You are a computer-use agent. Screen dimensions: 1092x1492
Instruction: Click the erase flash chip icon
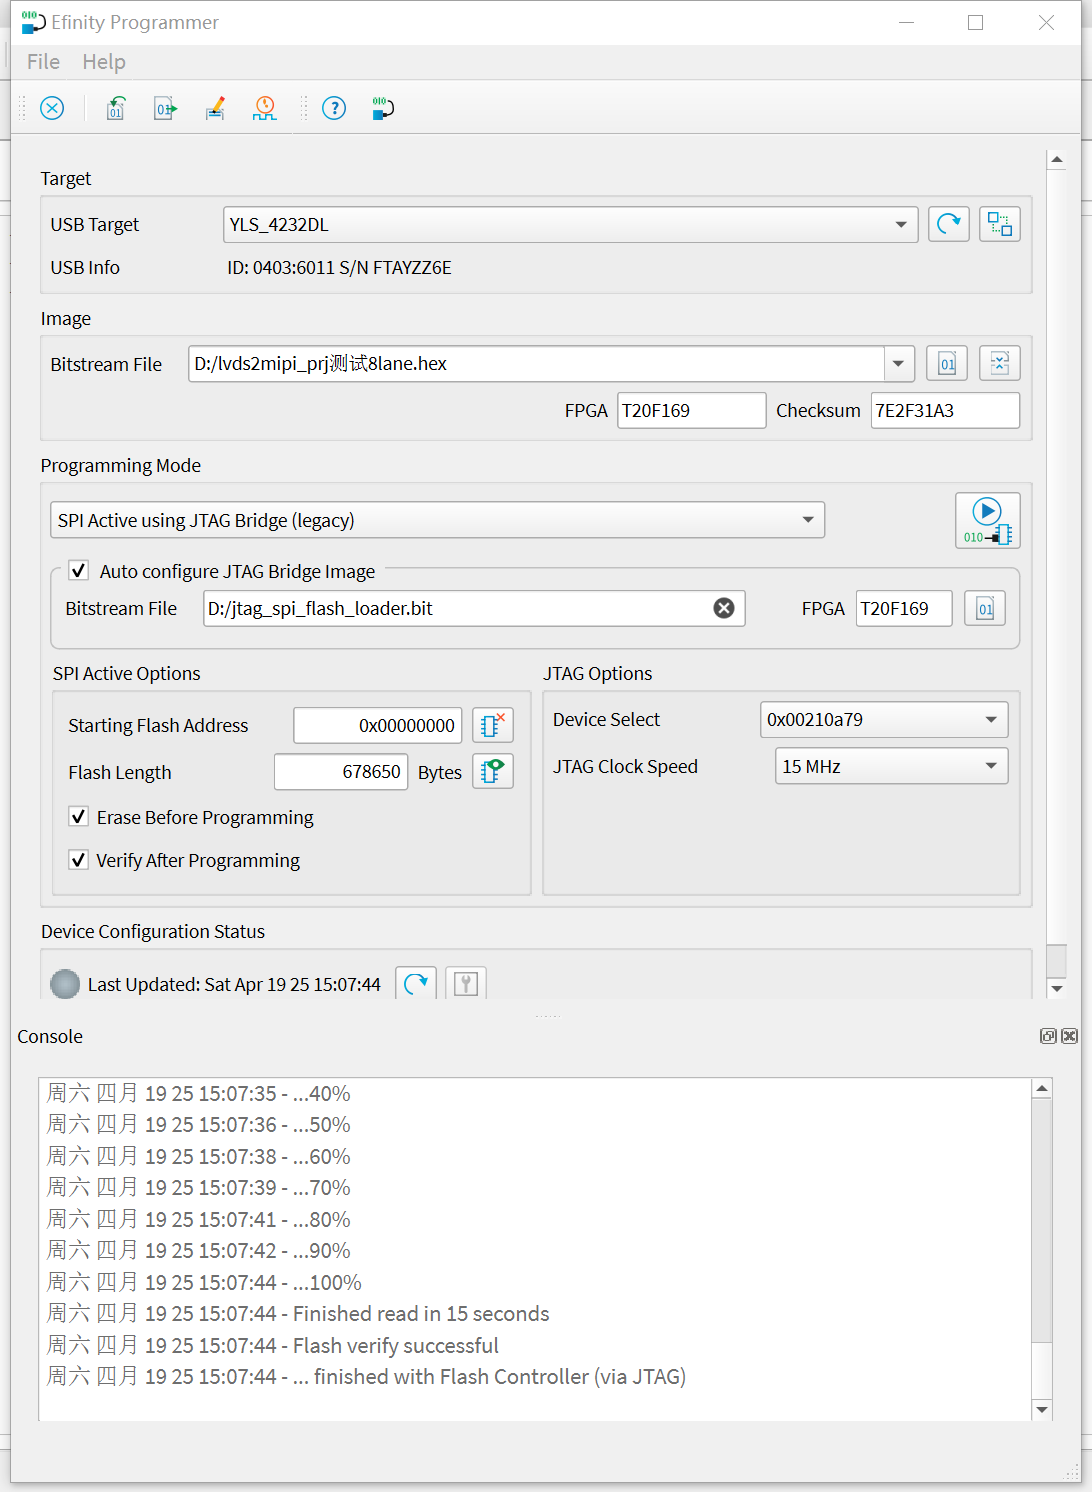pos(493,725)
